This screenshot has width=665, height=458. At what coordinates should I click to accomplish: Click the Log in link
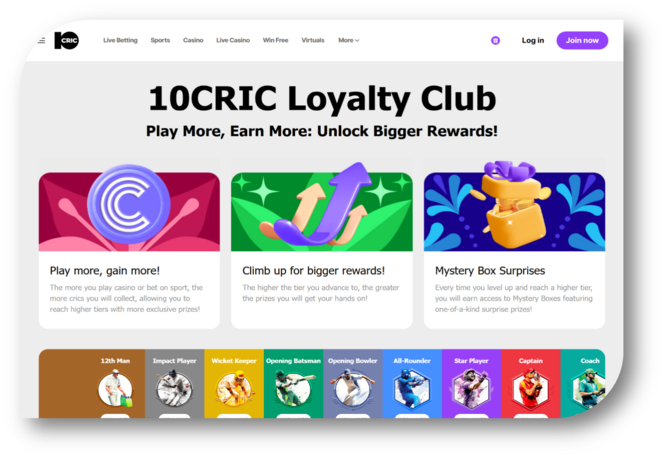(533, 40)
